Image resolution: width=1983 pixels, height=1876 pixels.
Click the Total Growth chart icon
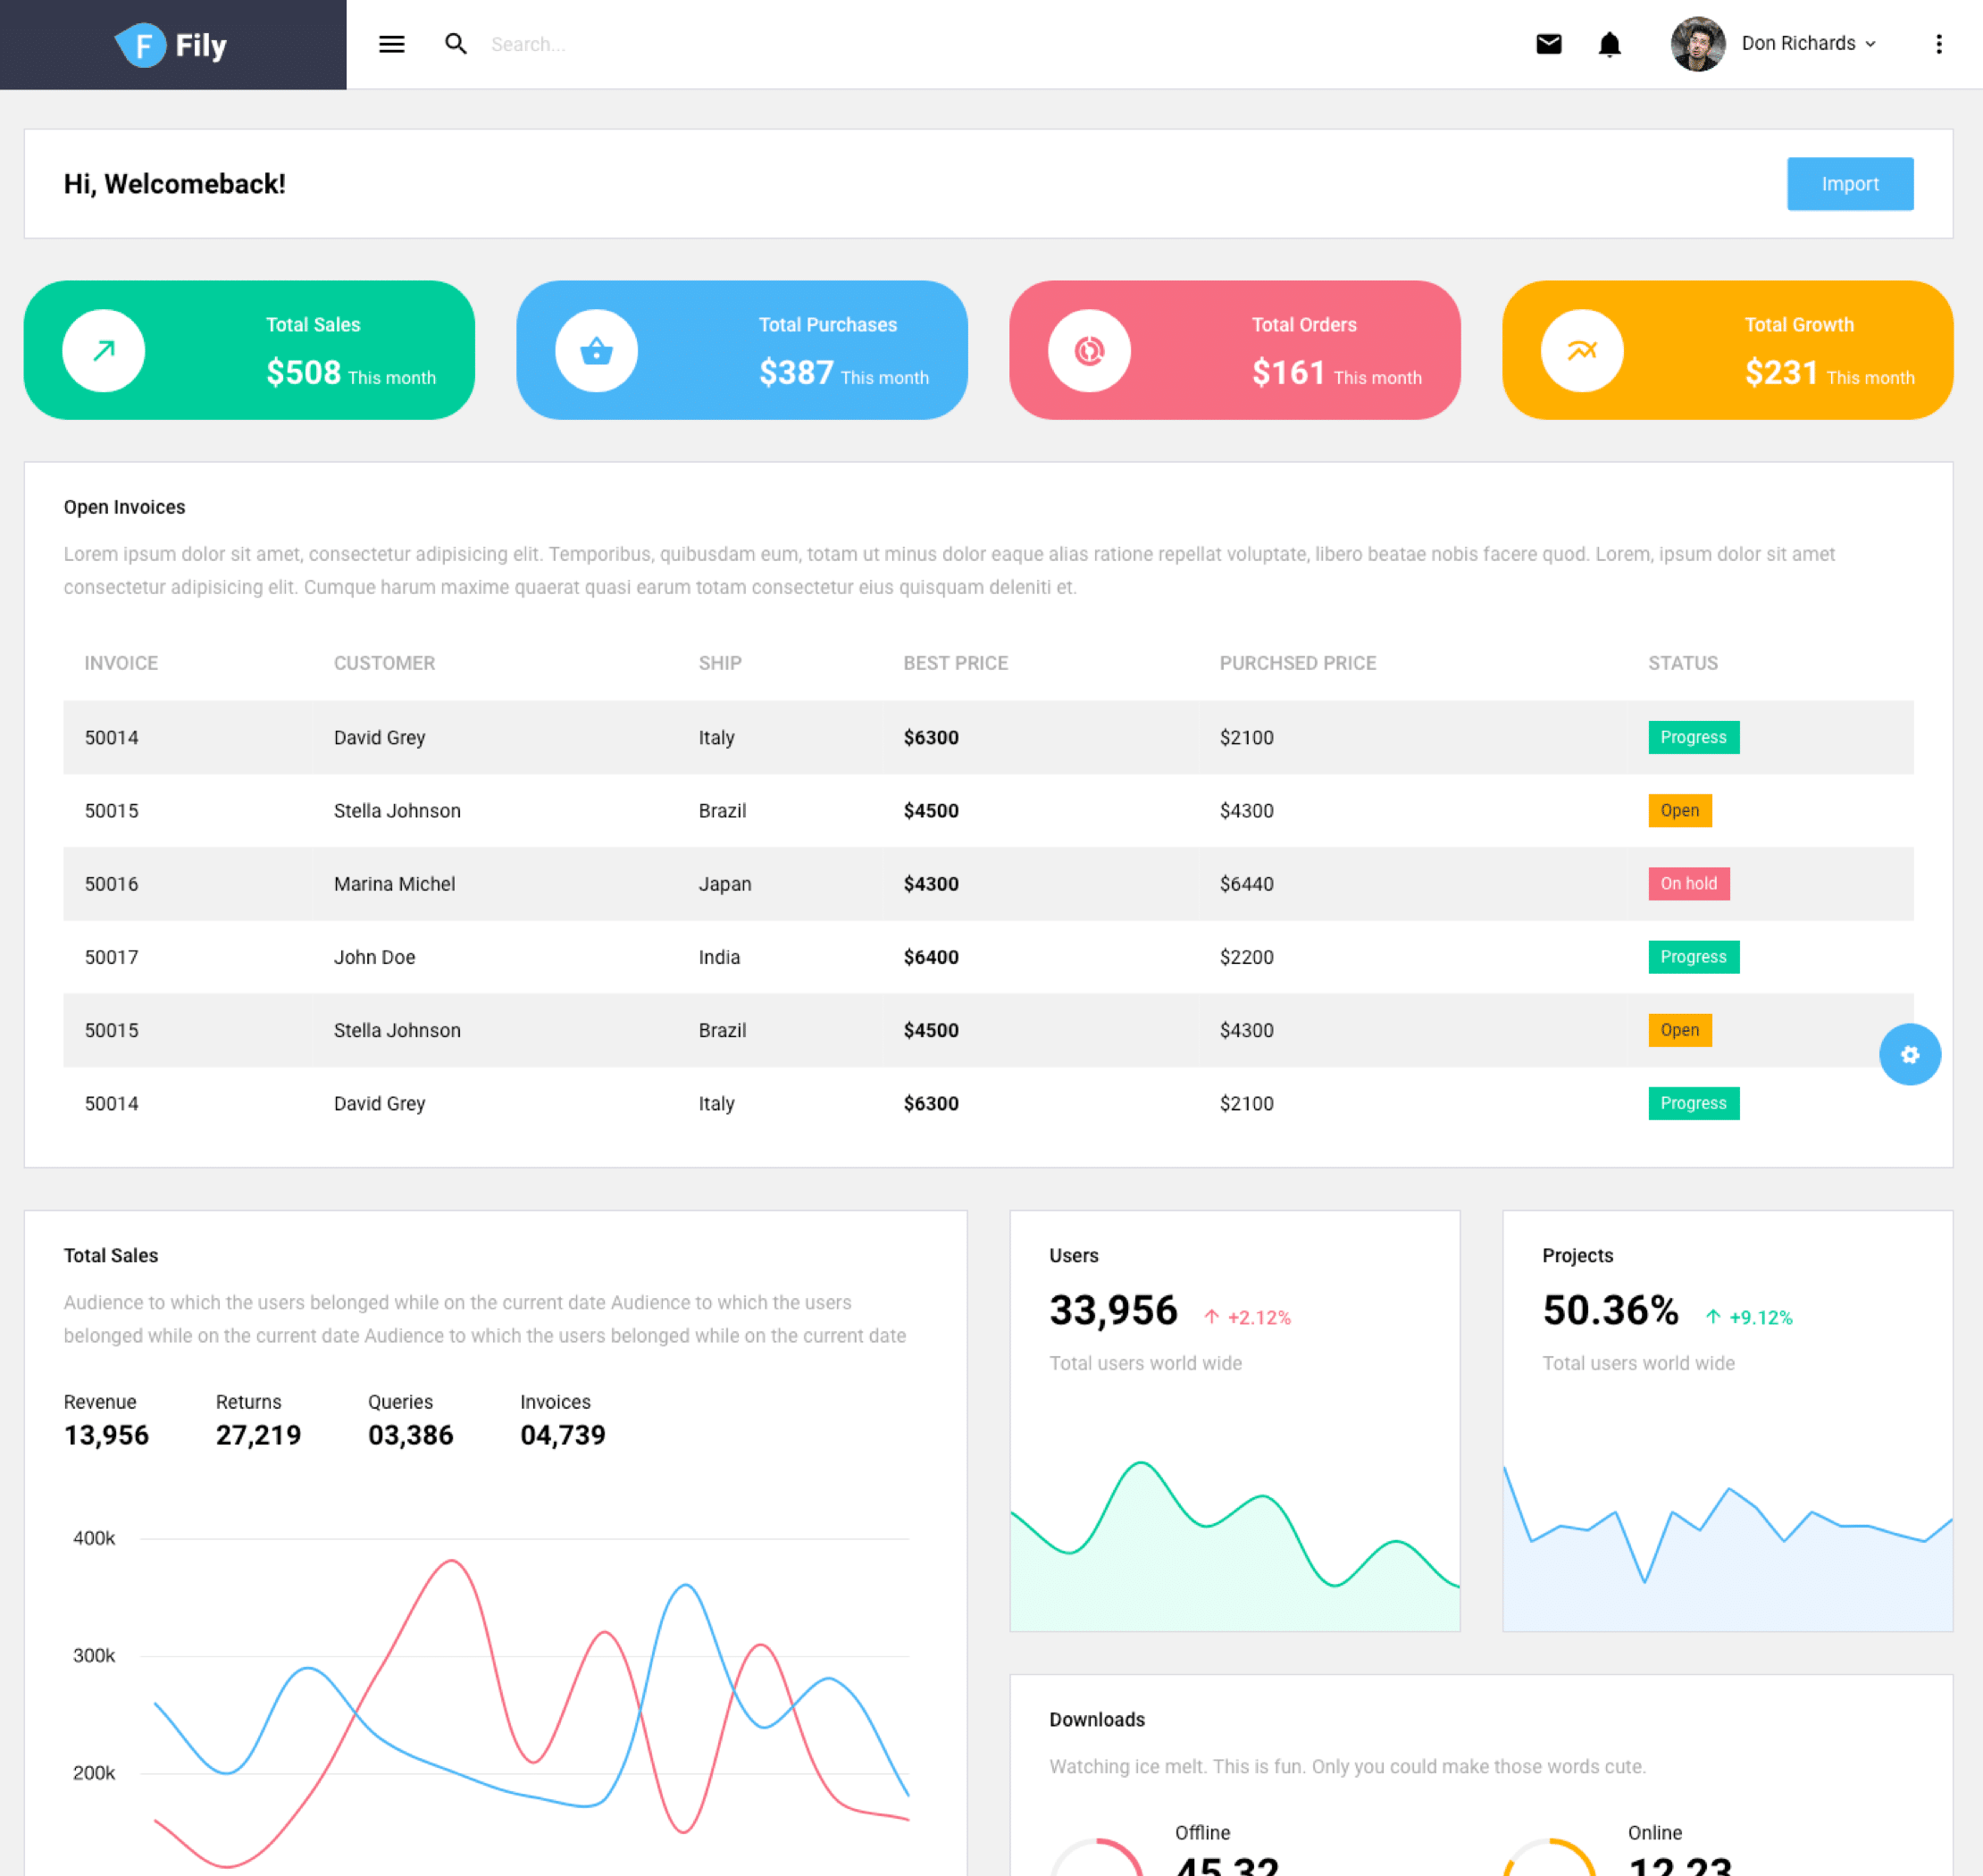coord(1581,350)
